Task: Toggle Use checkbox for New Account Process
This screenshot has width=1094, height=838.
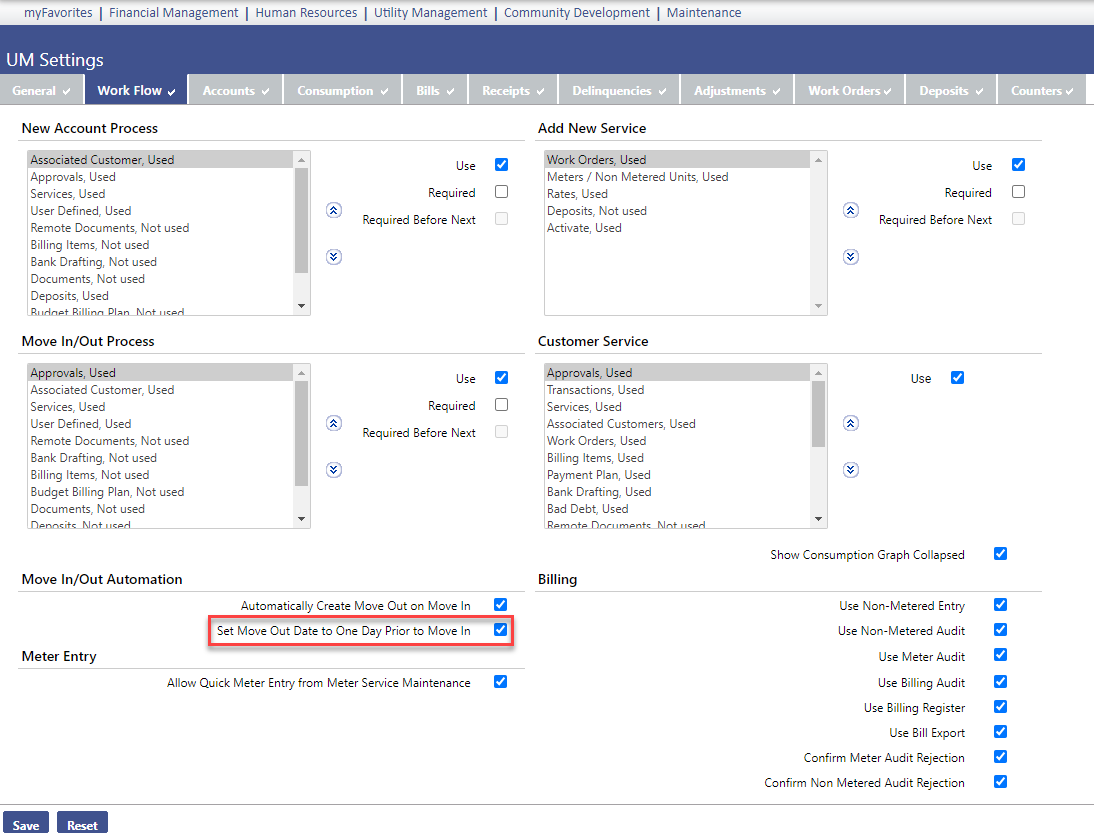Action: coord(502,165)
